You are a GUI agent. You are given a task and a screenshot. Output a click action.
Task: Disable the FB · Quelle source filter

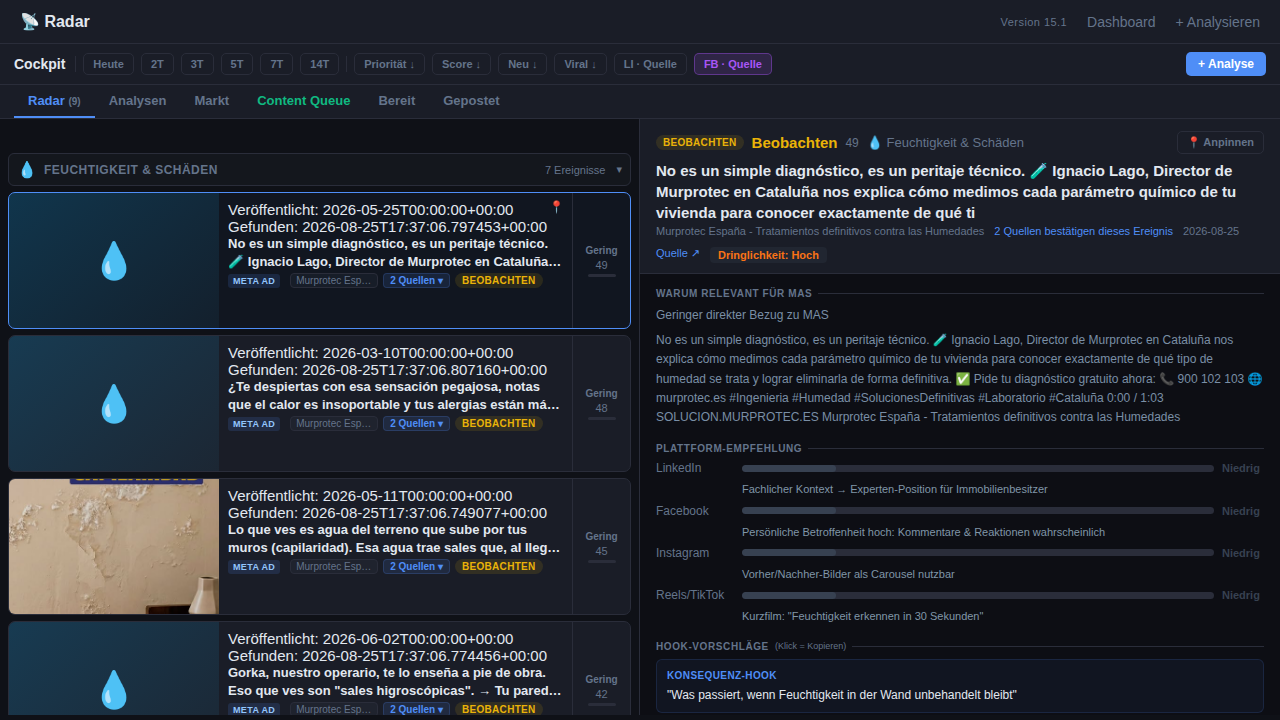(x=733, y=64)
